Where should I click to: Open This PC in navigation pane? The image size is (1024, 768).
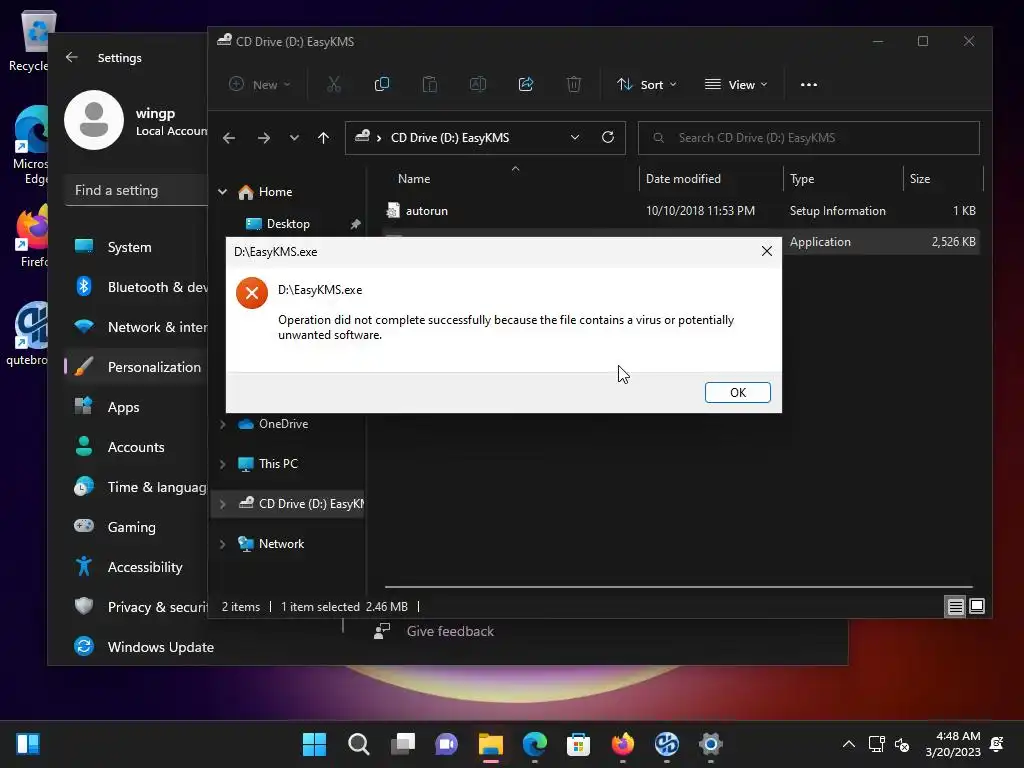tap(278, 464)
